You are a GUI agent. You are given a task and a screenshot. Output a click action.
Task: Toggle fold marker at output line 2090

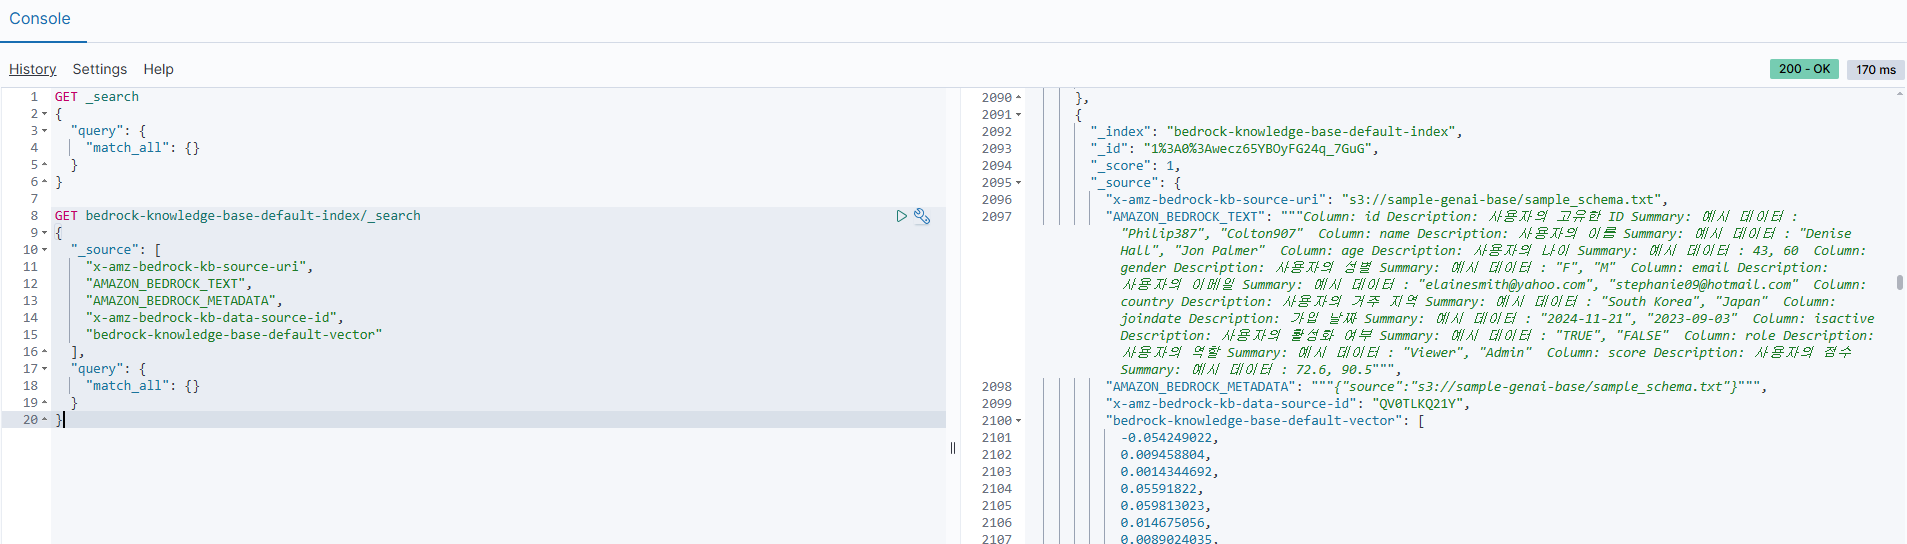pyautogui.click(x=1018, y=98)
